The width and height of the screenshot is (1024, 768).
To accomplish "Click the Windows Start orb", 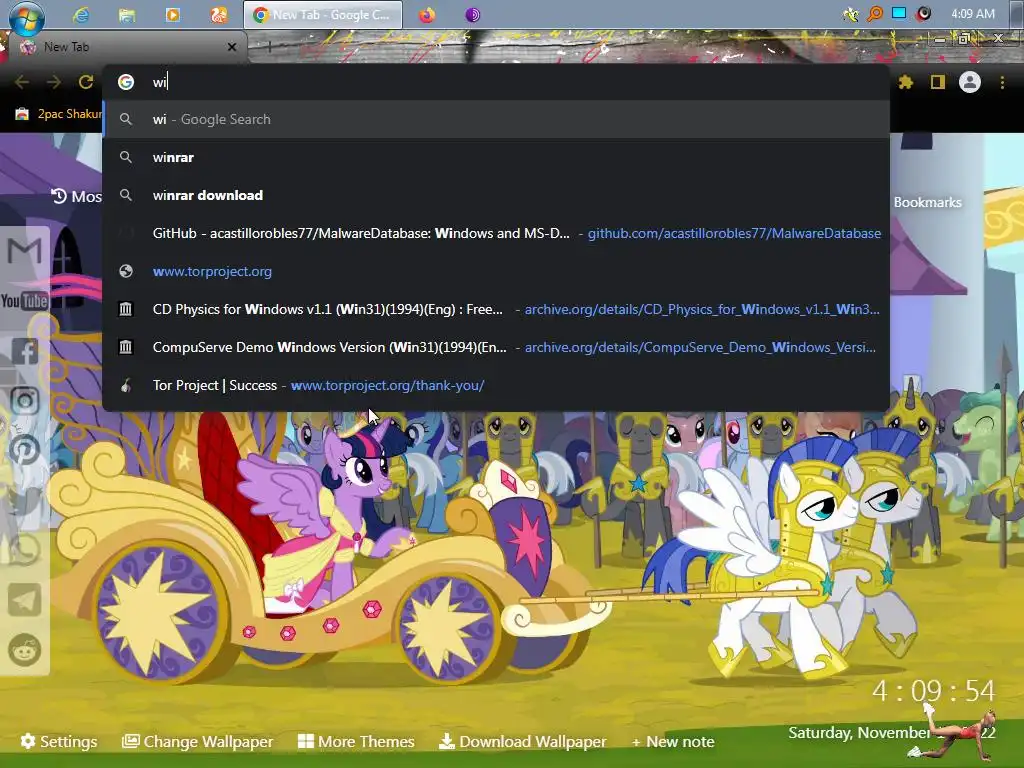I will click(27, 17).
